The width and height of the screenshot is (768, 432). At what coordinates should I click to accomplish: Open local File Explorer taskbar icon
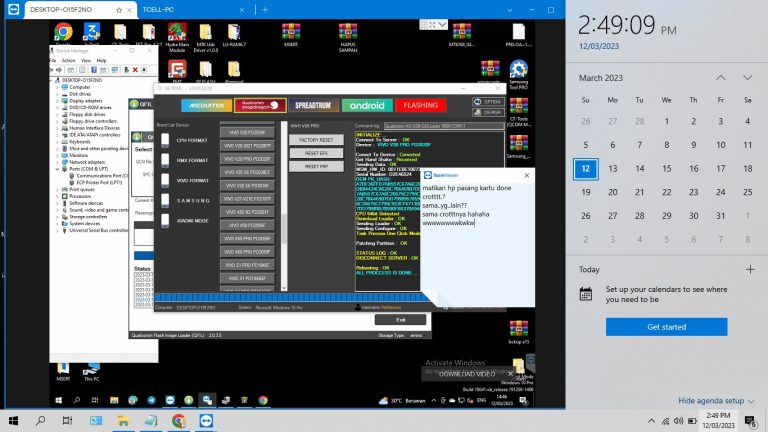[x=123, y=421]
